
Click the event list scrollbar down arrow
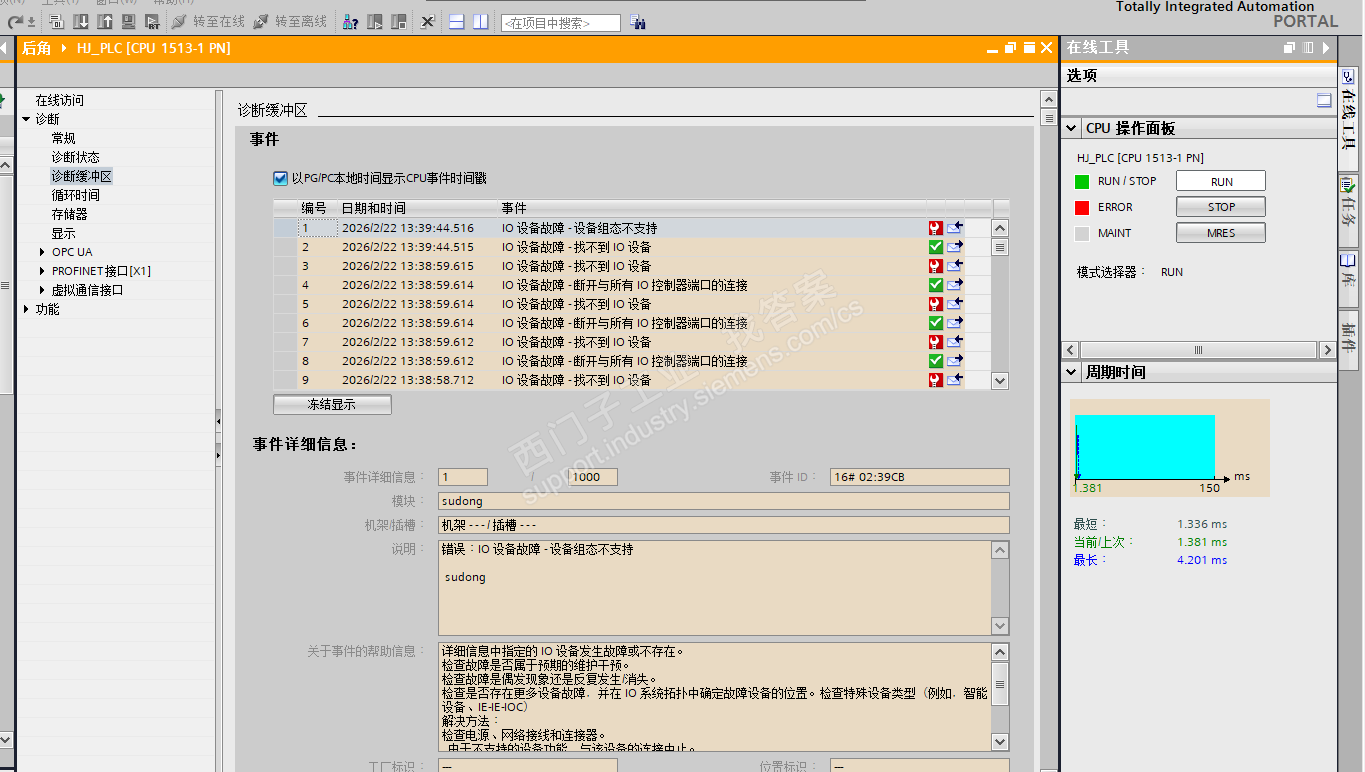1000,381
